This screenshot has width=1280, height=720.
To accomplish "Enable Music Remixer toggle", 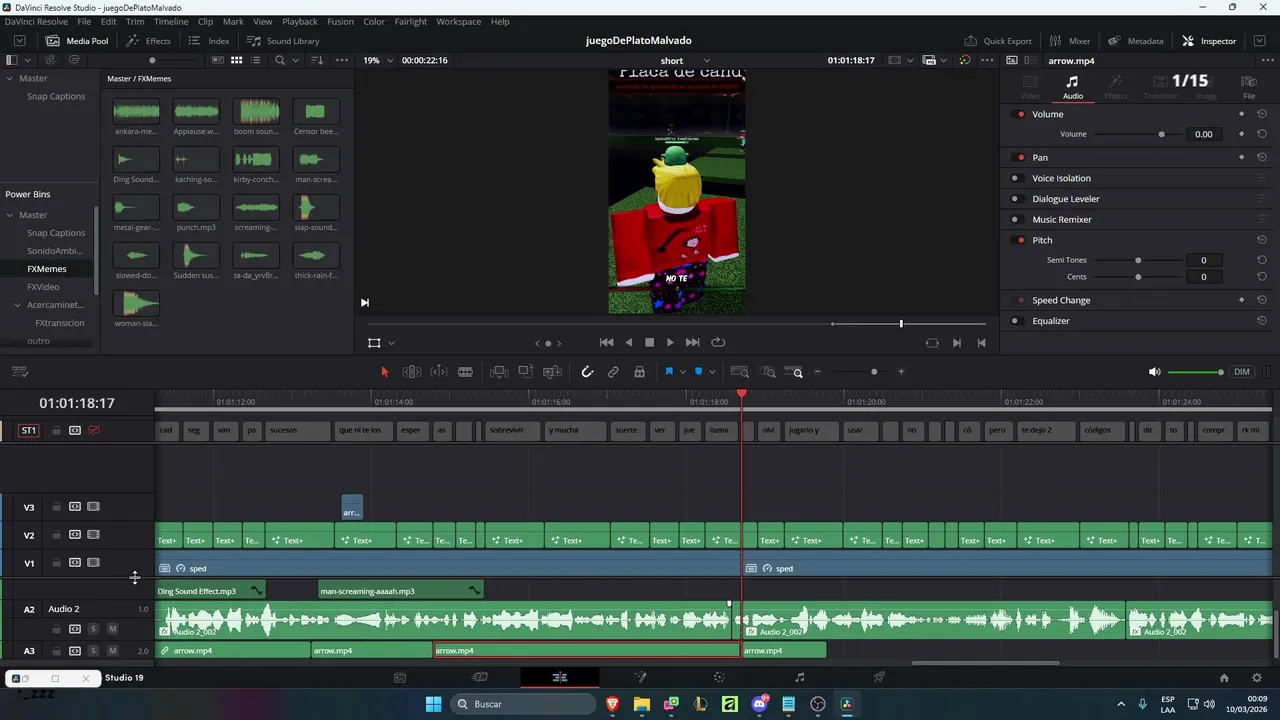I will click(x=1015, y=219).
